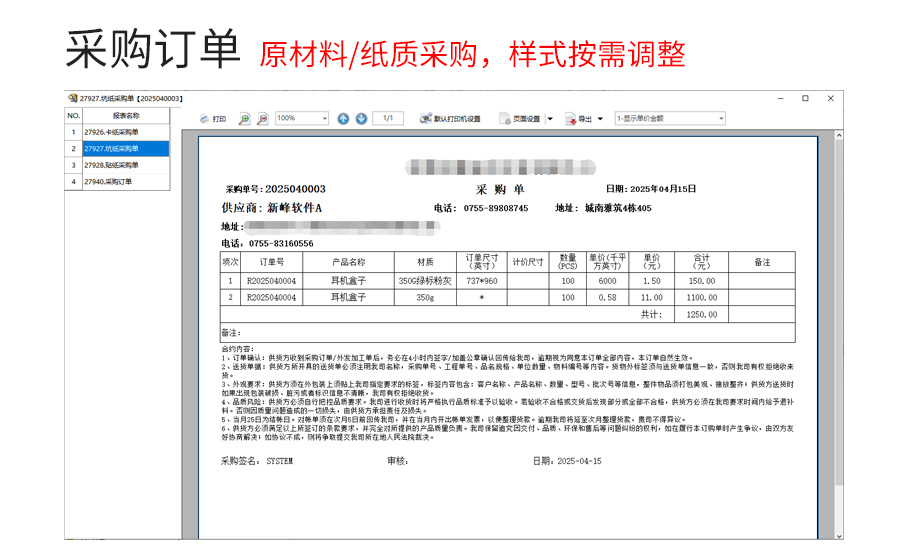The height and width of the screenshot is (550, 900).
Task: Go to previous page with up arrow
Action: 343,119
